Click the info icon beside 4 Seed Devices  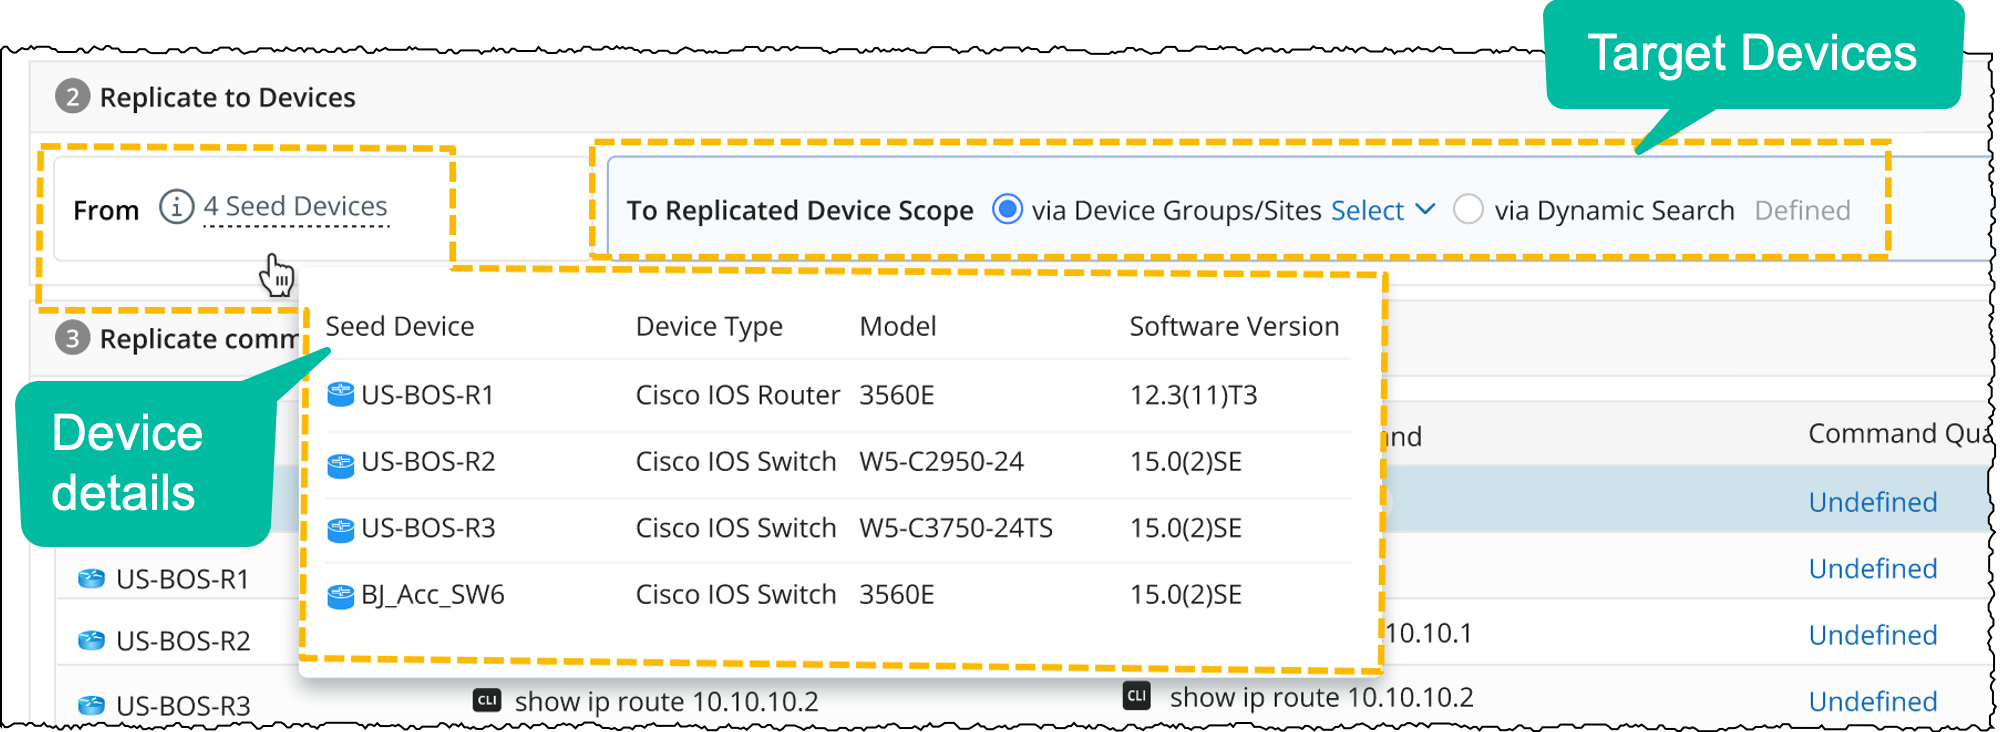(x=176, y=208)
